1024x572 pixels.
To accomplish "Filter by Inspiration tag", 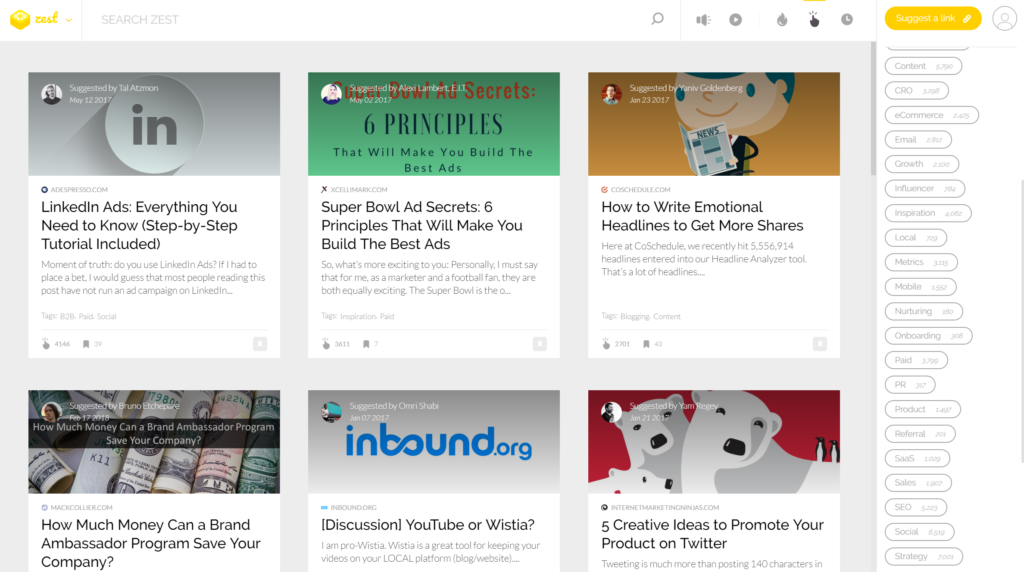I will pyautogui.click(x=927, y=213).
